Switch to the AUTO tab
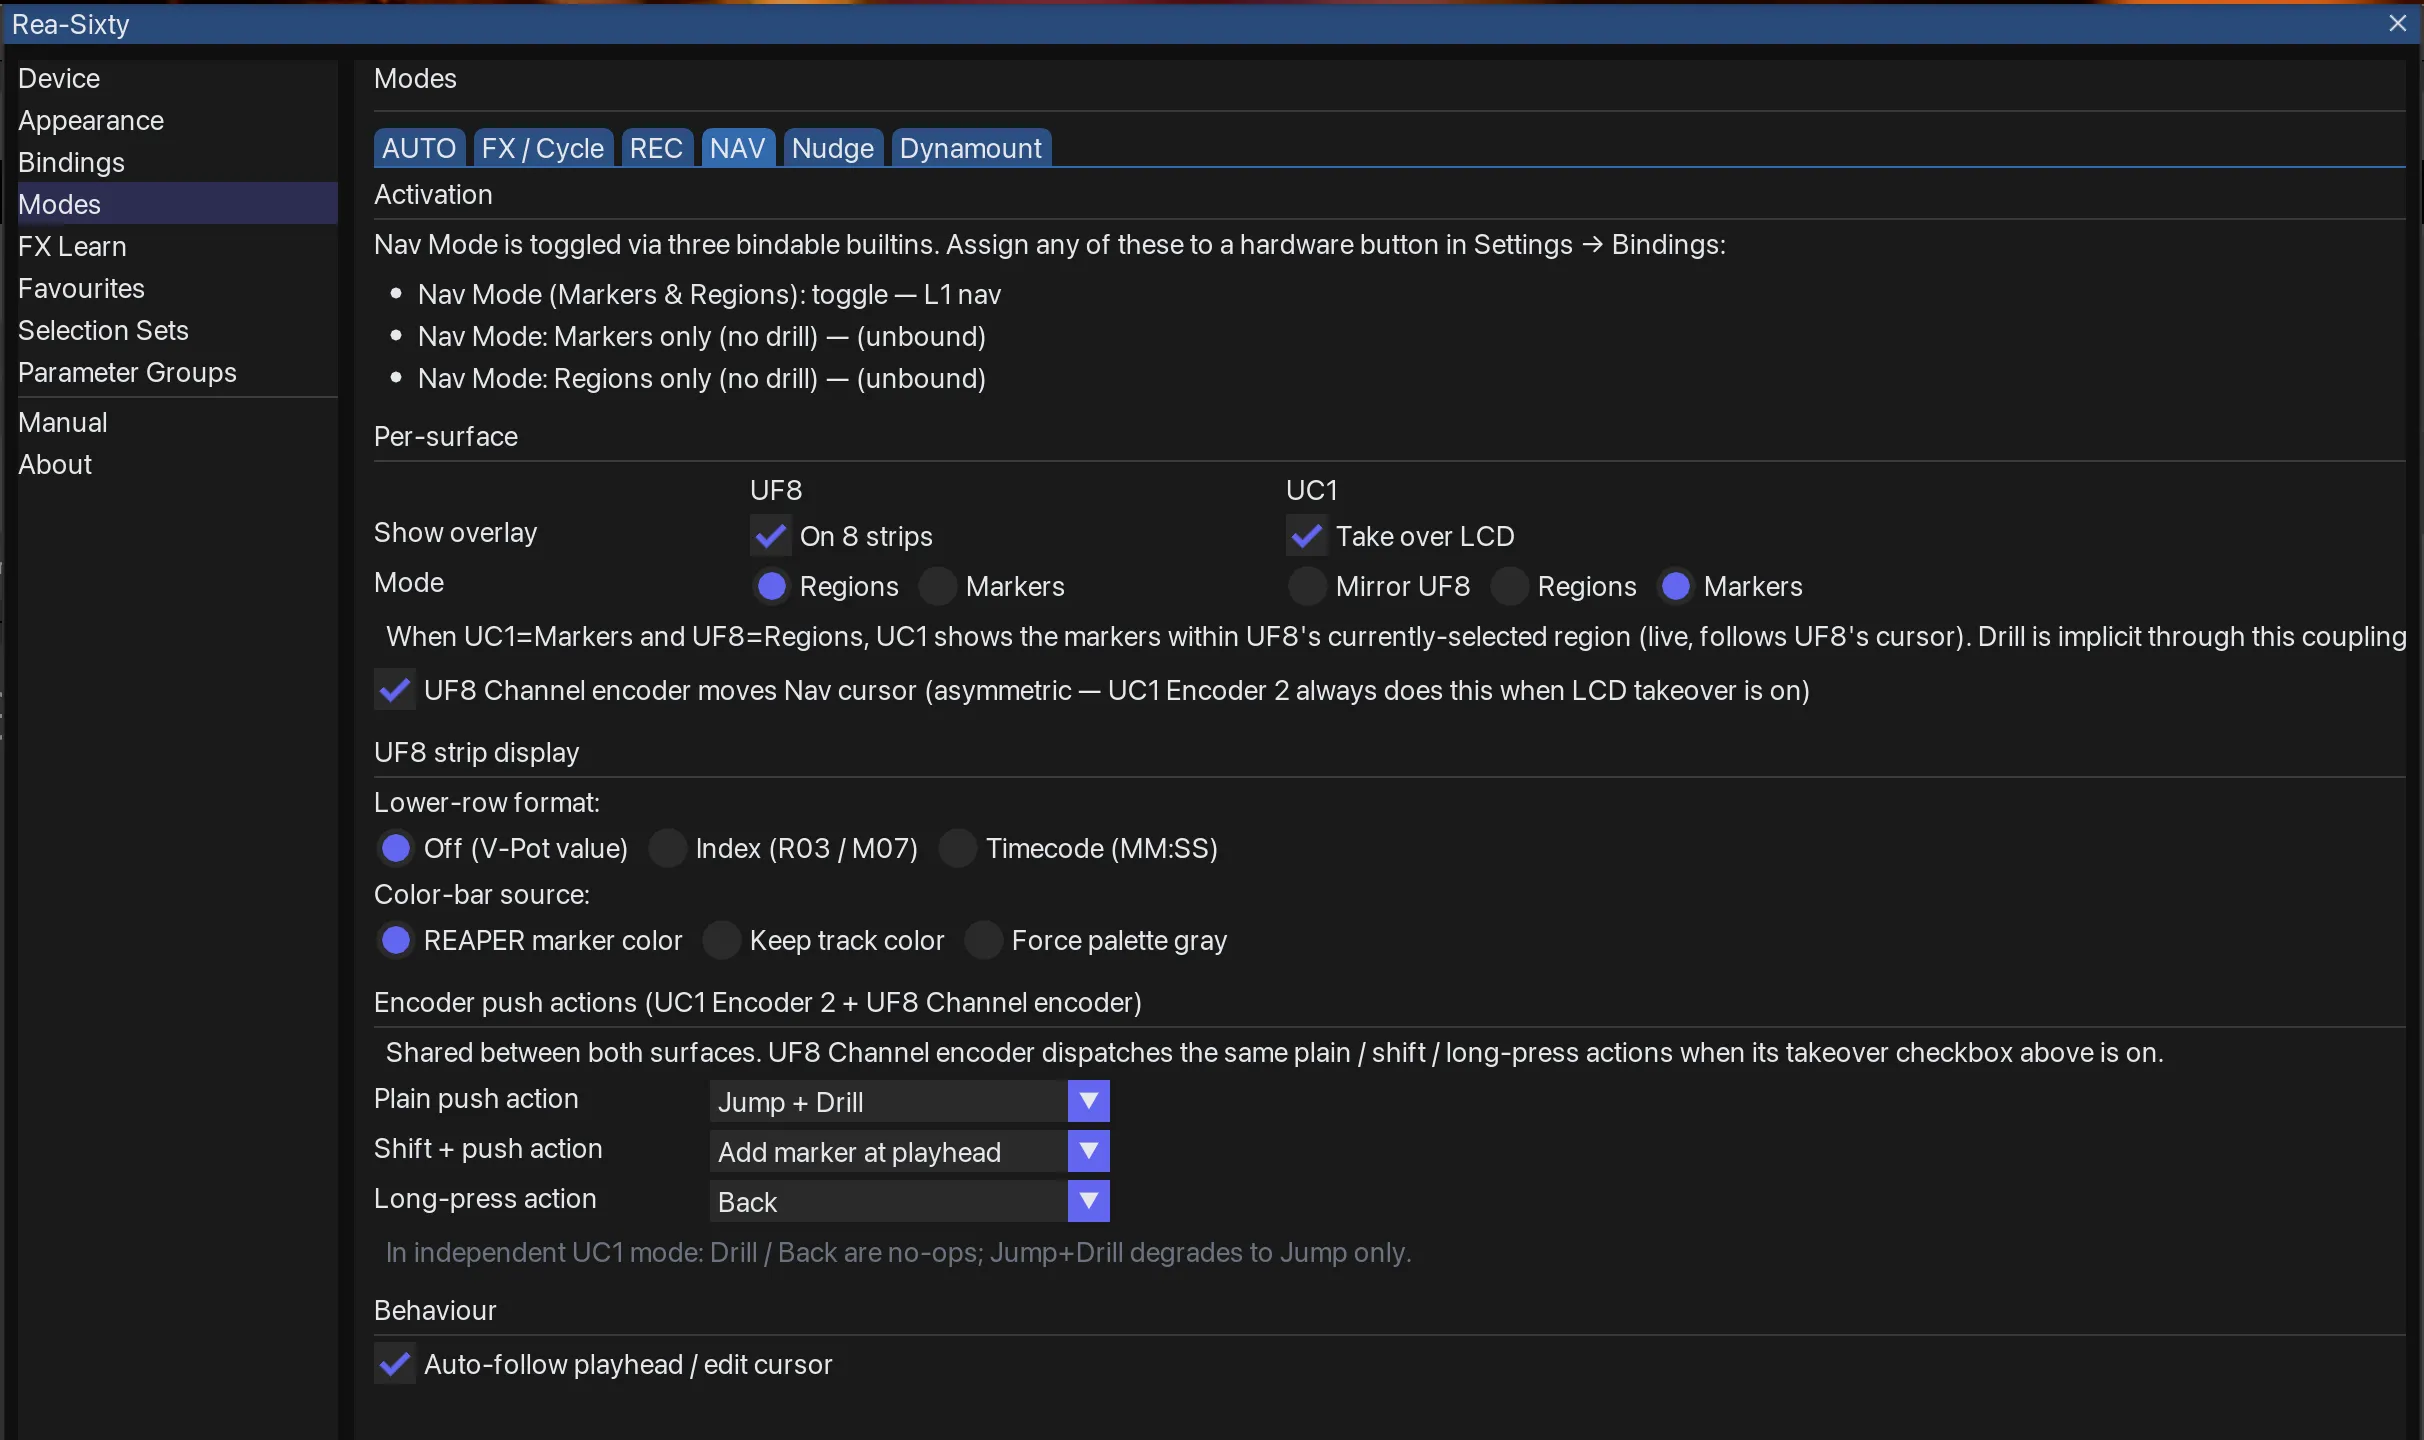This screenshot has width=2424, height=1440. click(419, 148)
